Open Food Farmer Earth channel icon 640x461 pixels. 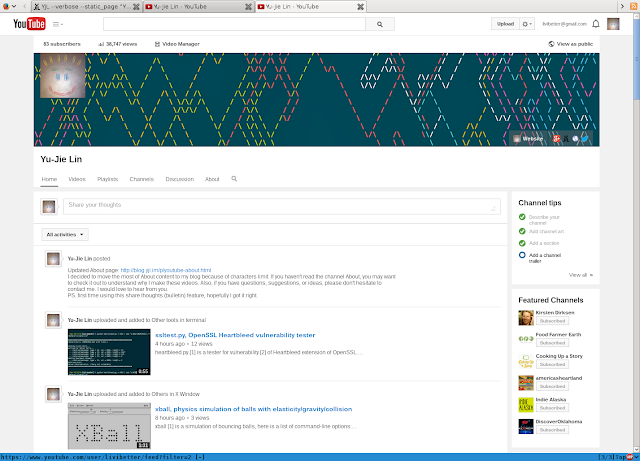526,339
